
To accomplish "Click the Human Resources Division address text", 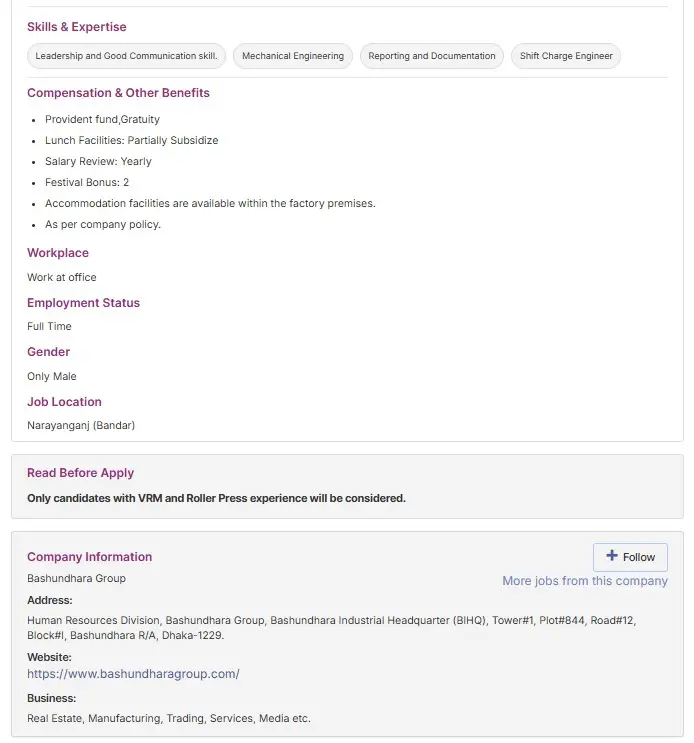I will point(330,620).
